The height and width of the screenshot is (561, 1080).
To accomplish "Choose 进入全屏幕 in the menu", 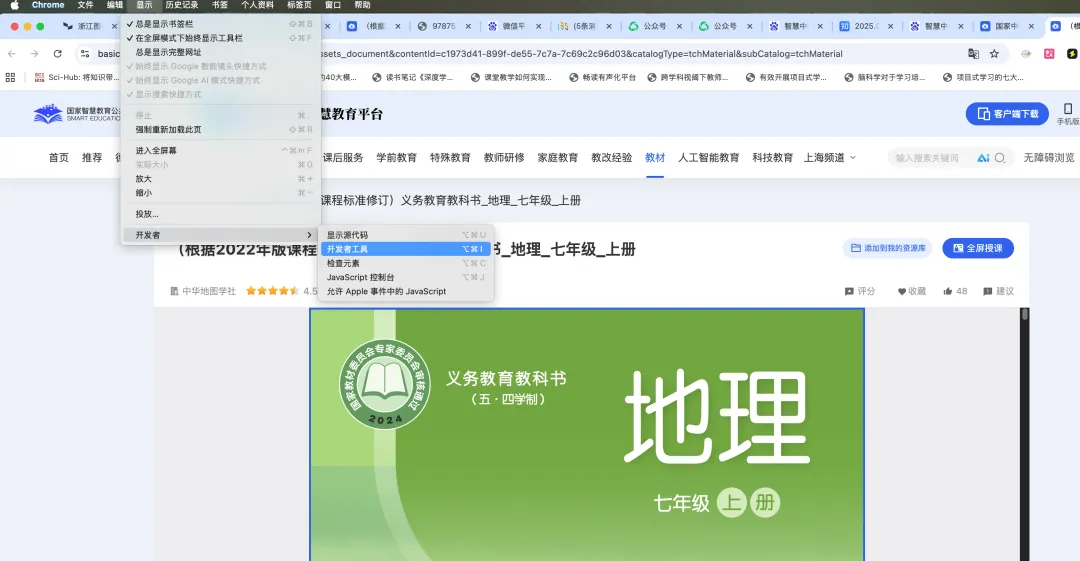I will pos(220,151).
